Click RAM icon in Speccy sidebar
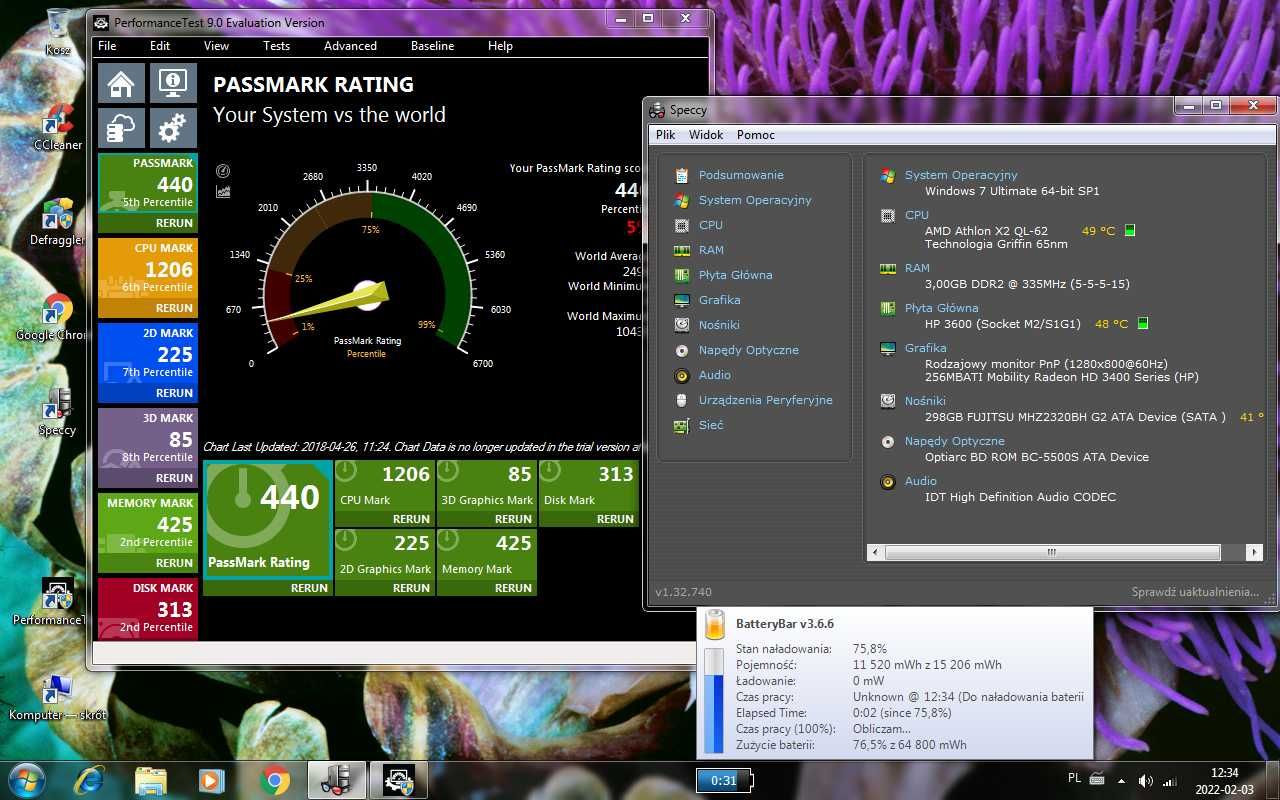Viewport: 1280px width, 800px height. coord(682,250)
